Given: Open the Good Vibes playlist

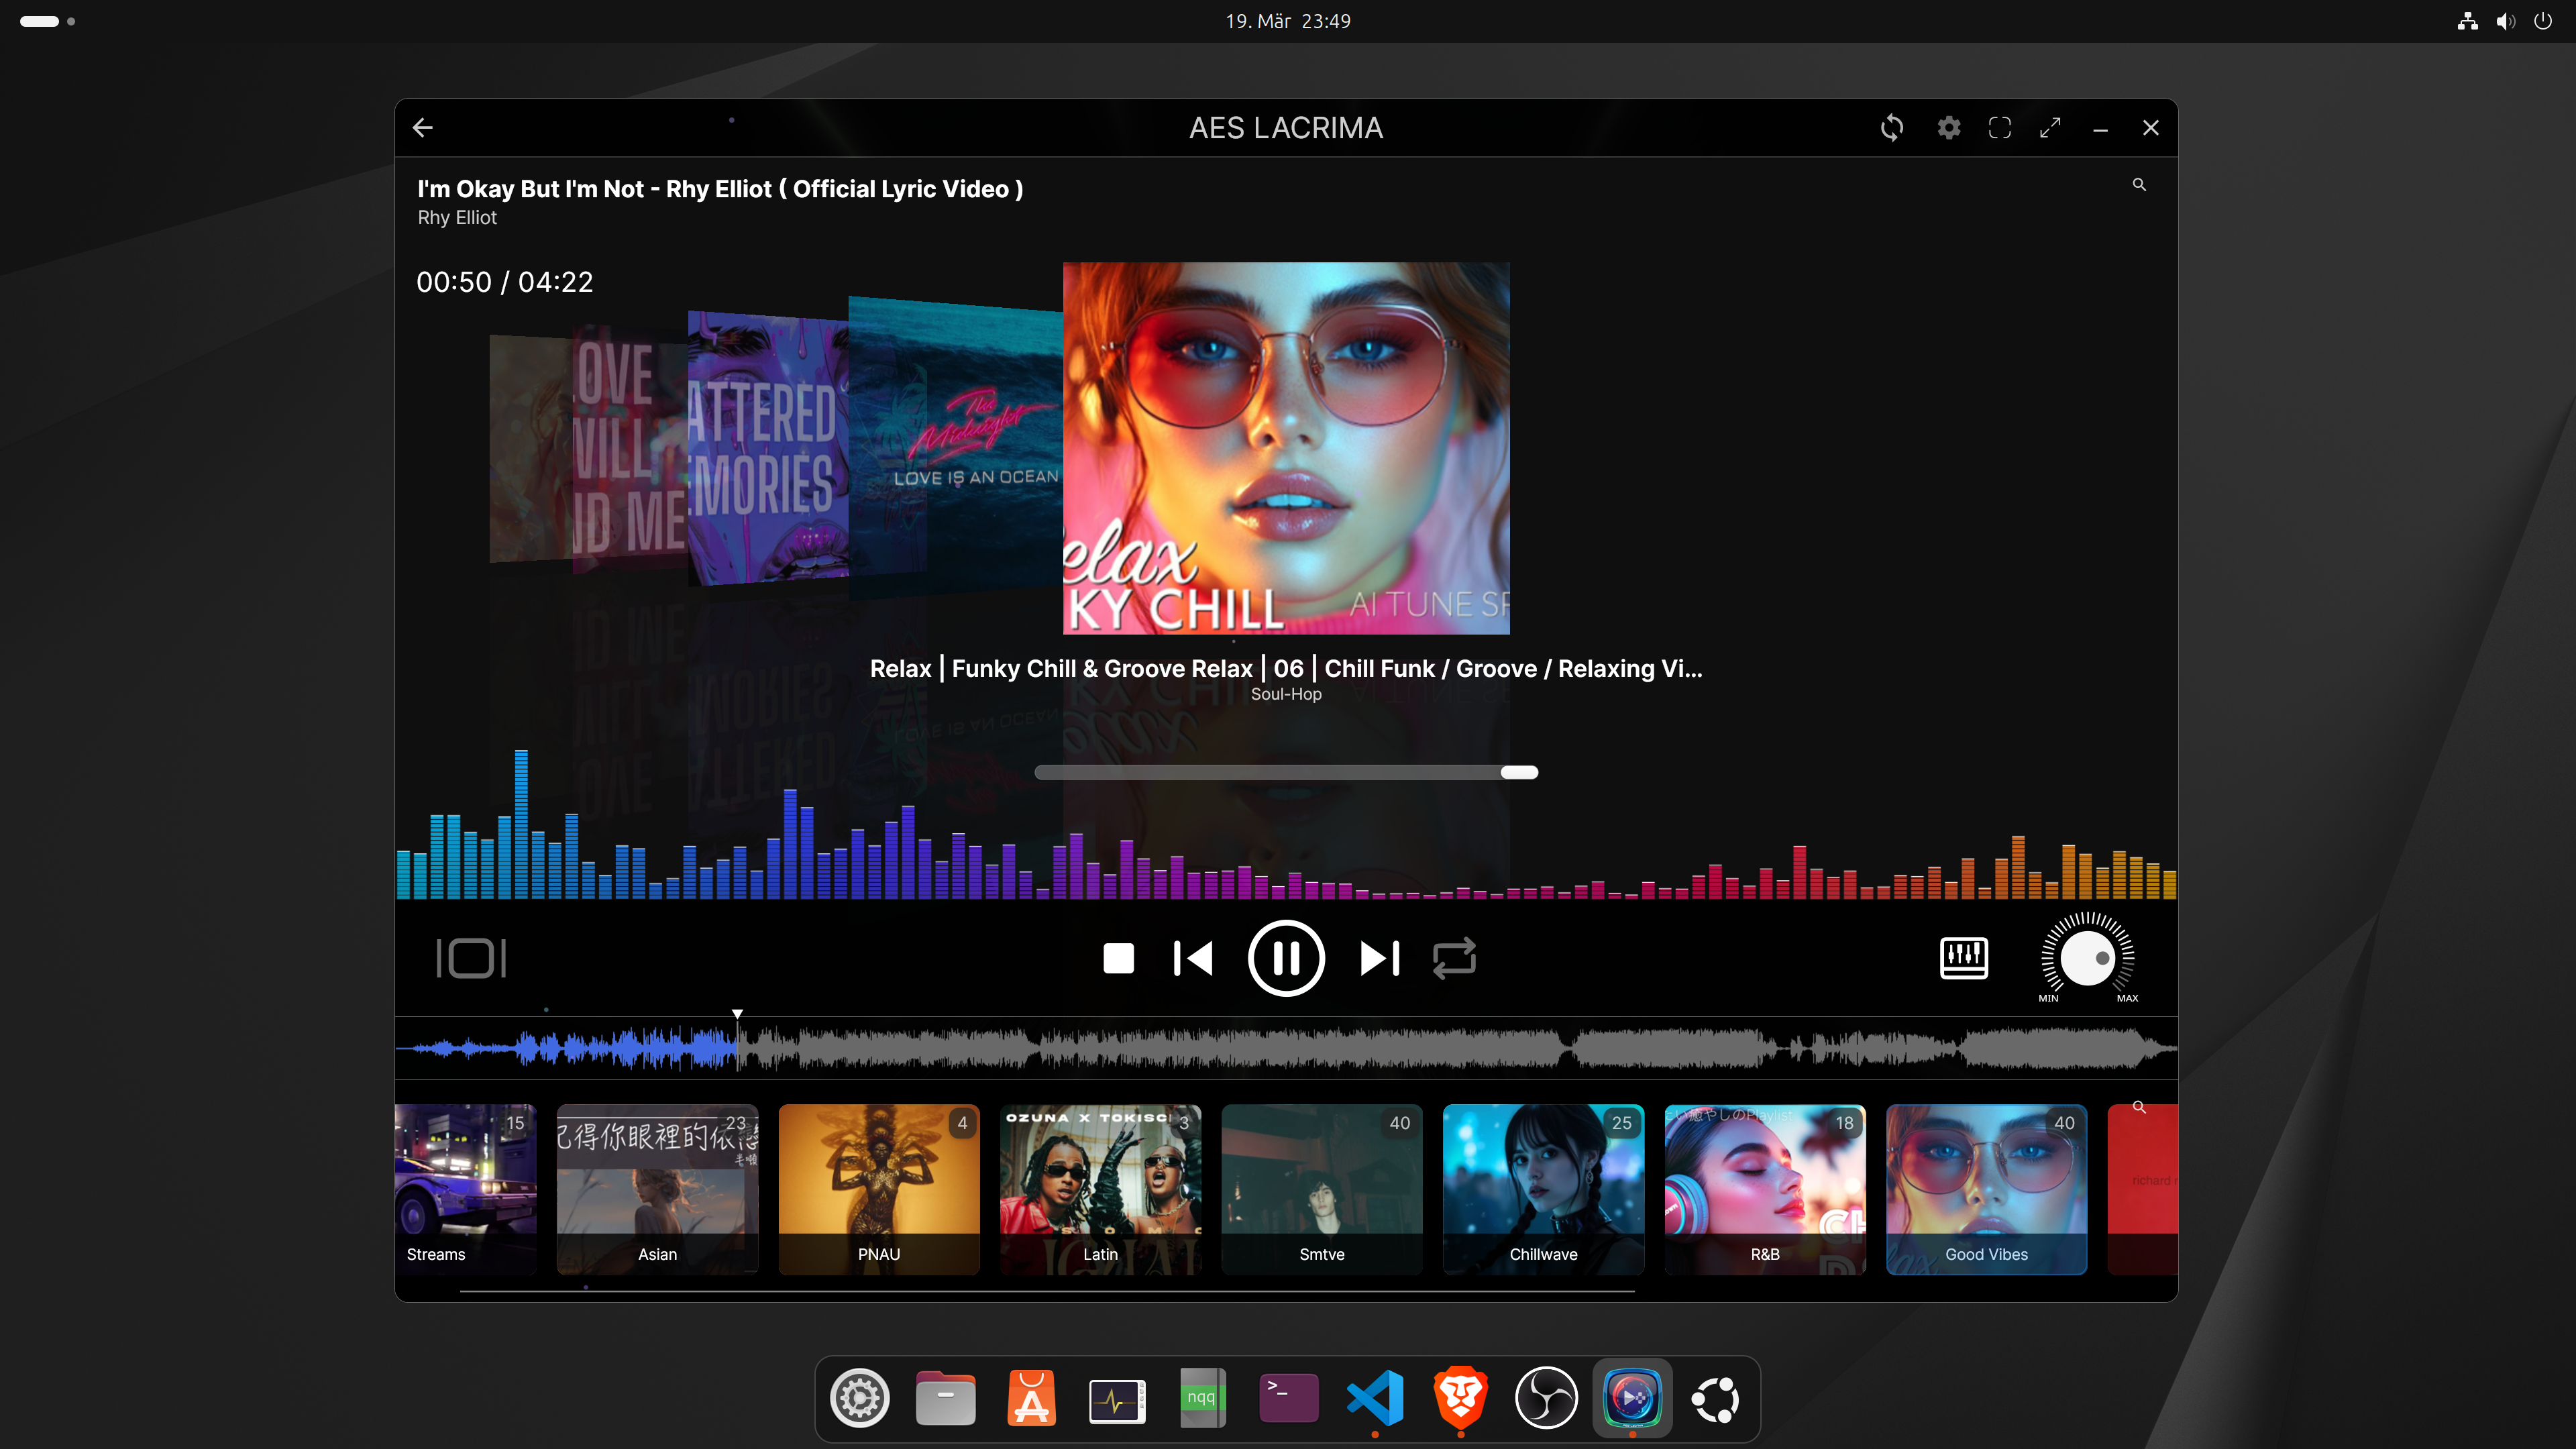Looking at the screenshot, I should point(1986,1189).
